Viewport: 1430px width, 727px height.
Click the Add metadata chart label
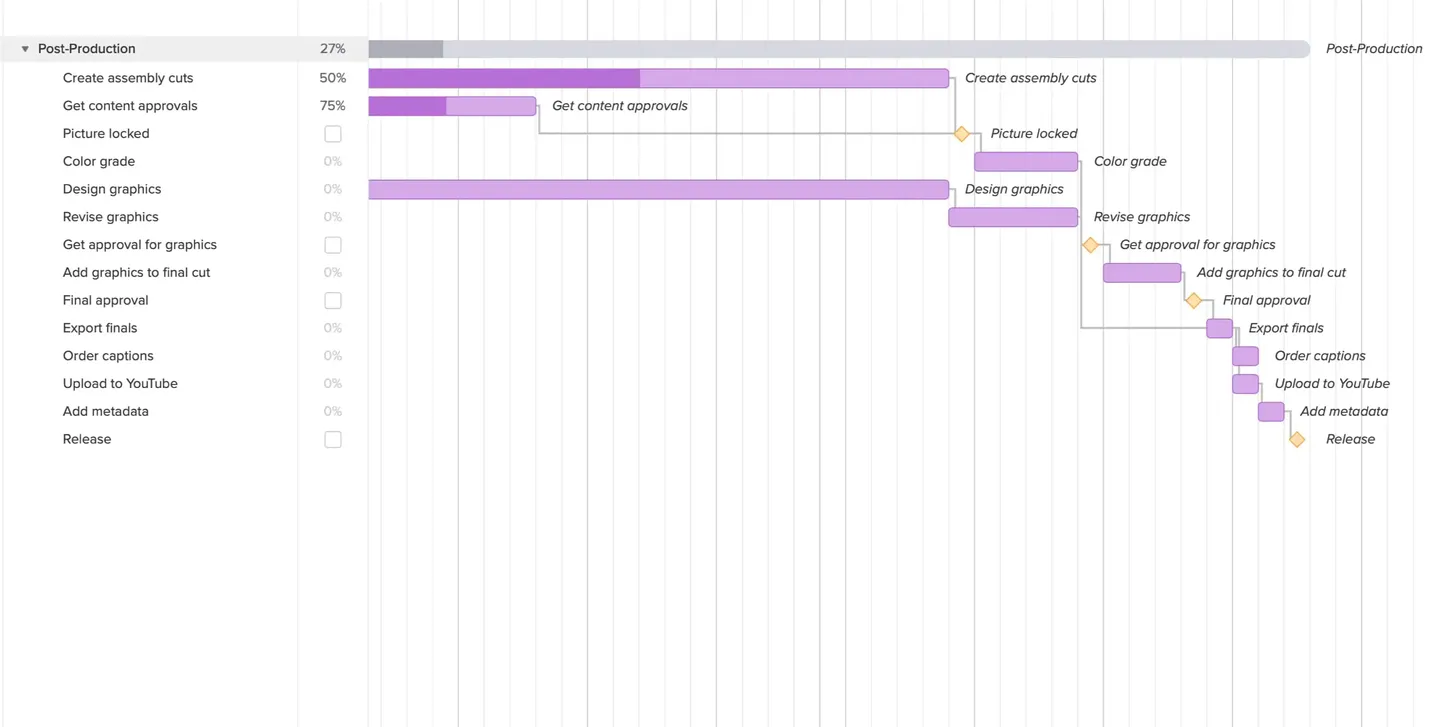coord(1344,412)
